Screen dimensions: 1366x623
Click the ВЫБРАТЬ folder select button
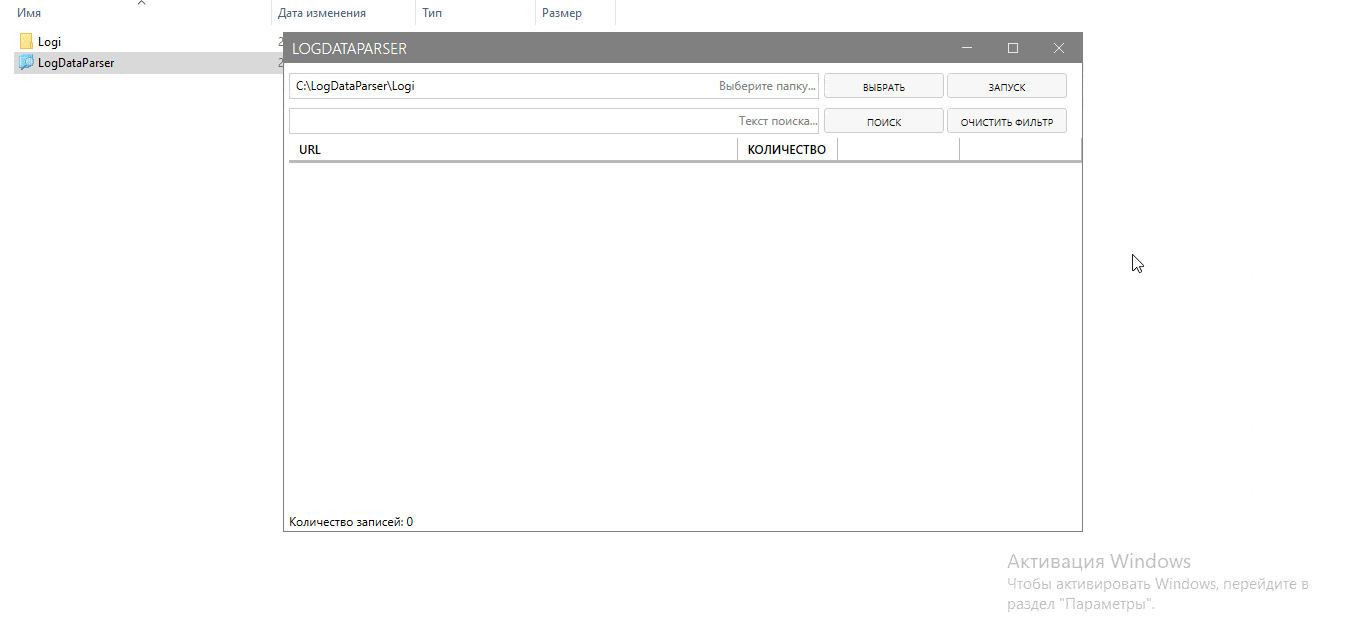click(883, 86)
